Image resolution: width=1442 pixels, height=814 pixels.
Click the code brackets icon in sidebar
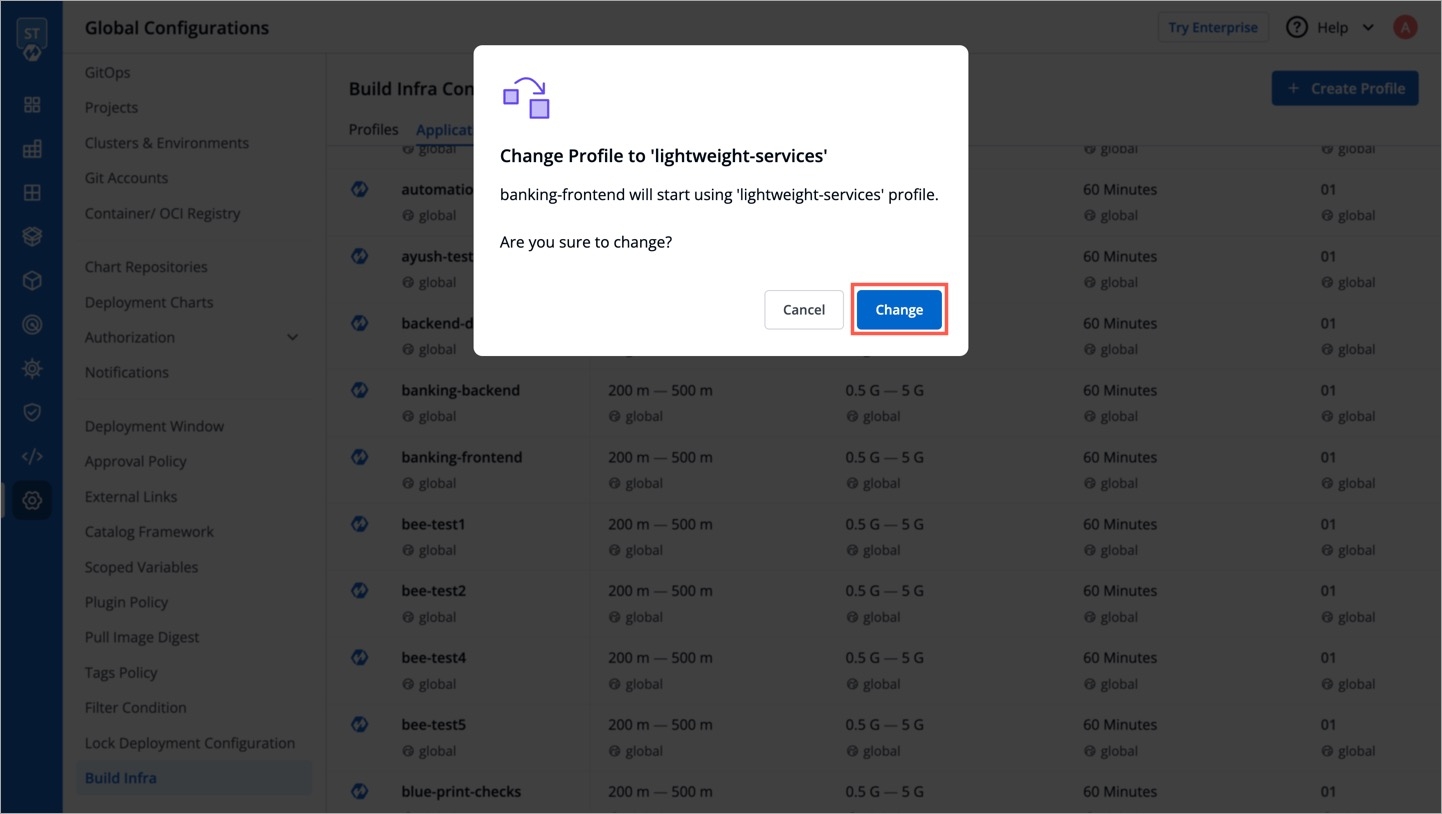pyautogui.click(x=32, y=457)
